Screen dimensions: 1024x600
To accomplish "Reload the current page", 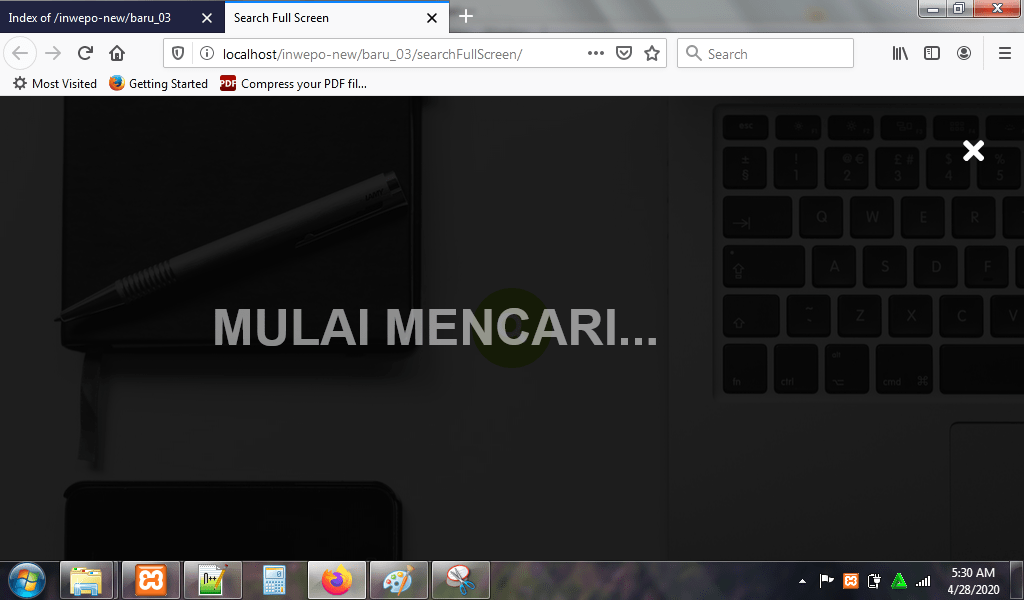I will pyautogui.click(x=85, y=54).
